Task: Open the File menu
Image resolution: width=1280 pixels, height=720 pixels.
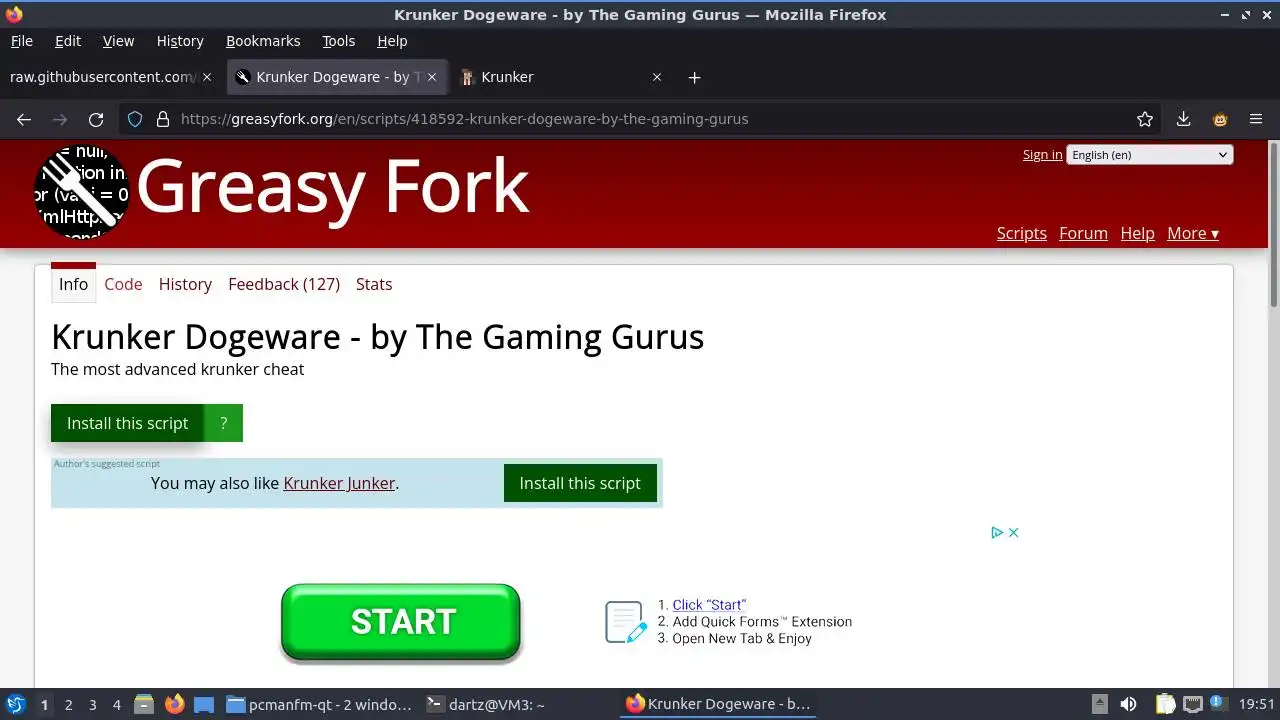Action: [x=22, y=41]
